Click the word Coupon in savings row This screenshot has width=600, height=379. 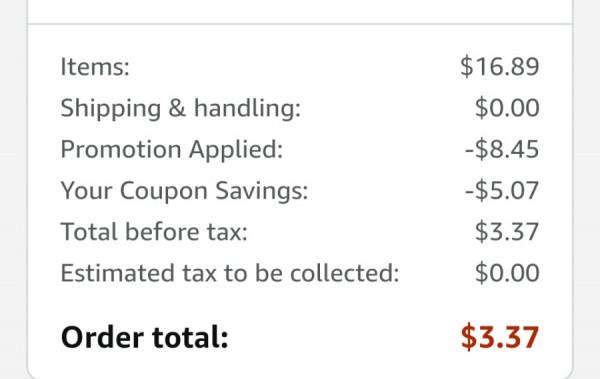click(164, 191)
